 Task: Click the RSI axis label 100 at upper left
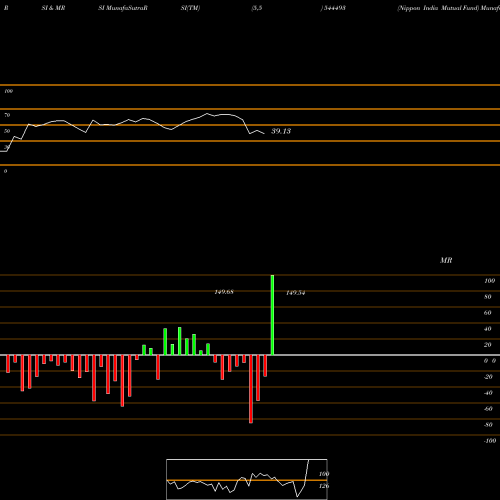point(8,91)
